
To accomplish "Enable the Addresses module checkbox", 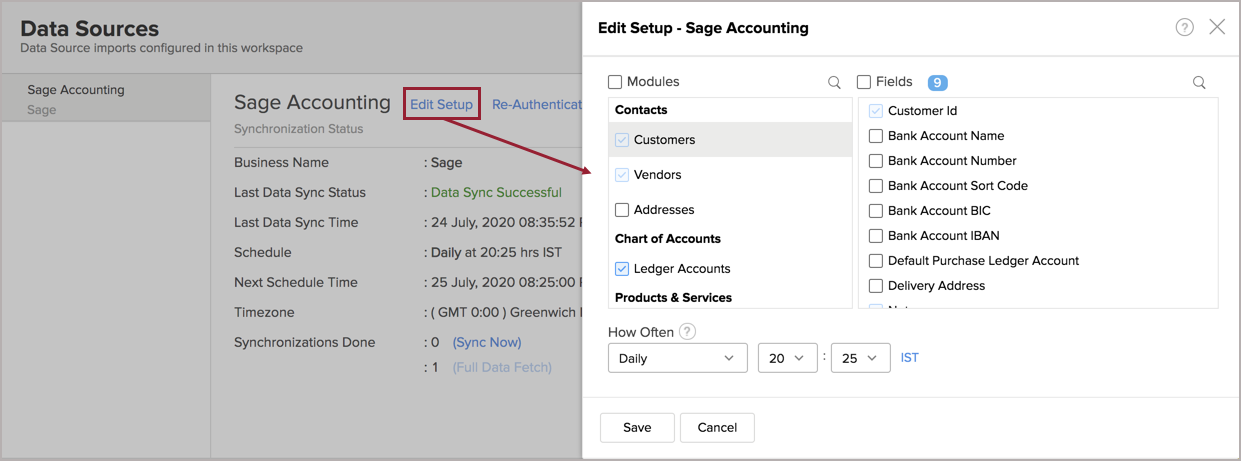I will (x=622, y=210).
